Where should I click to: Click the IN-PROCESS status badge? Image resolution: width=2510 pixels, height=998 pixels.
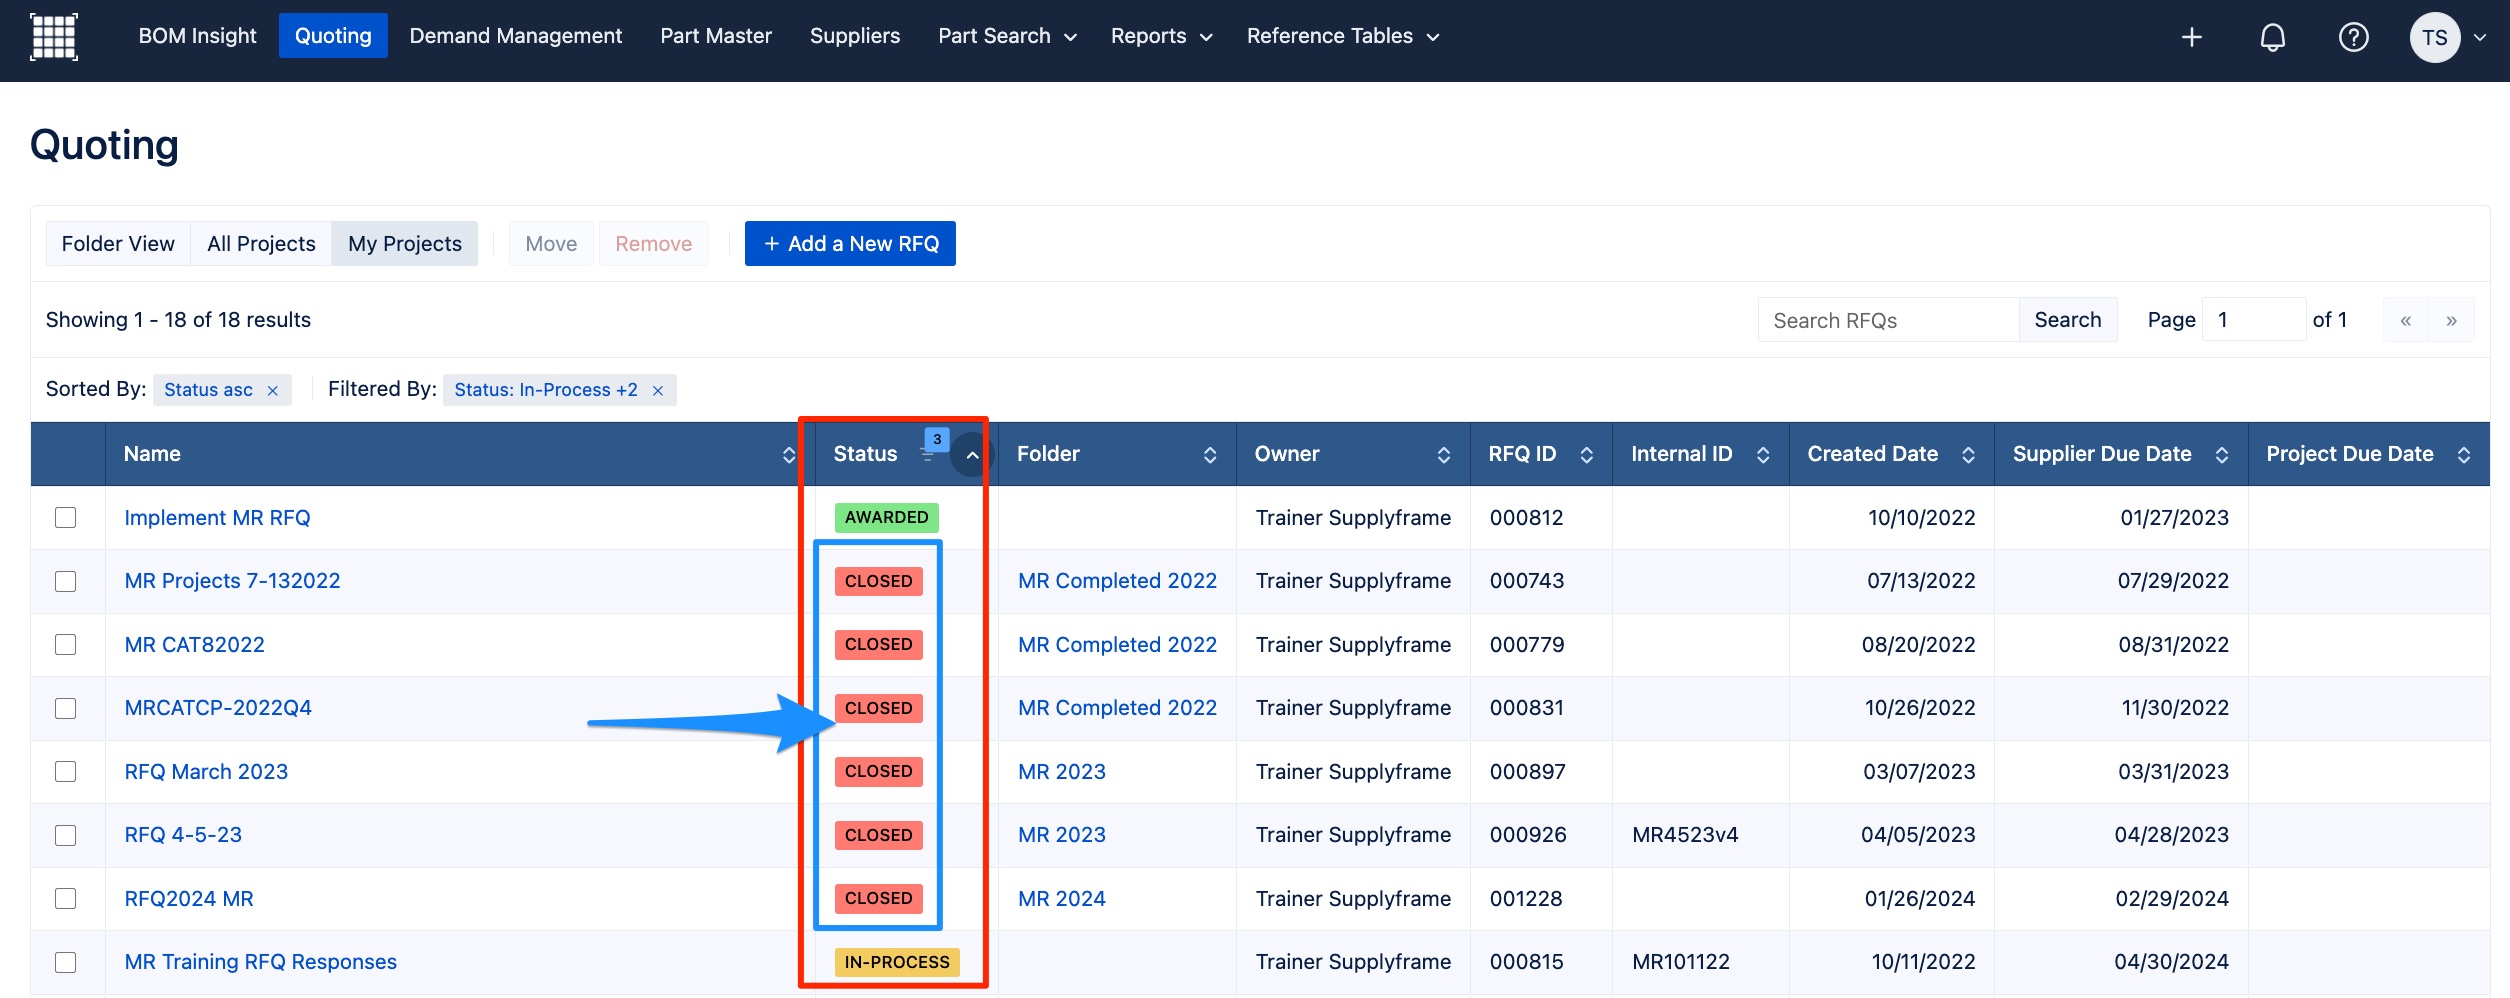[x=897, y=962]
